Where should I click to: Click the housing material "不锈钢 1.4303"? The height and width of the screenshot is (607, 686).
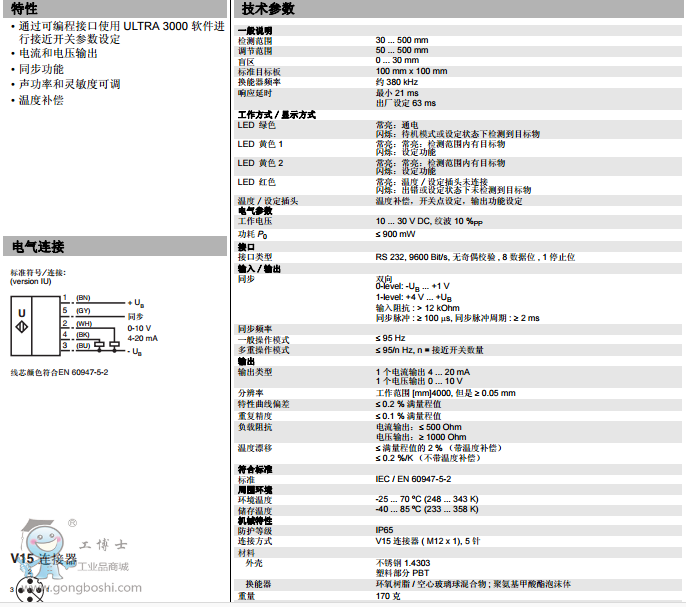tap(403, 563)
